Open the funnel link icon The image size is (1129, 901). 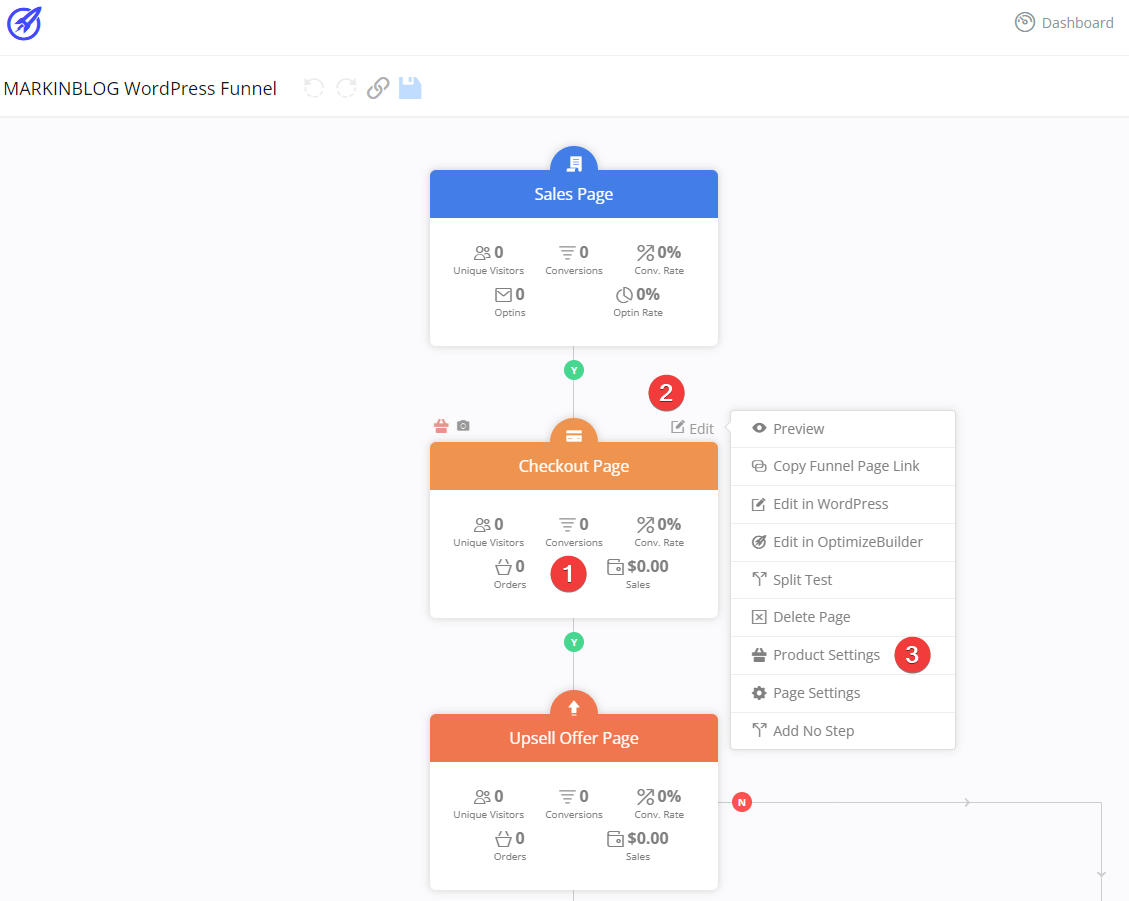tap(378, 88)
